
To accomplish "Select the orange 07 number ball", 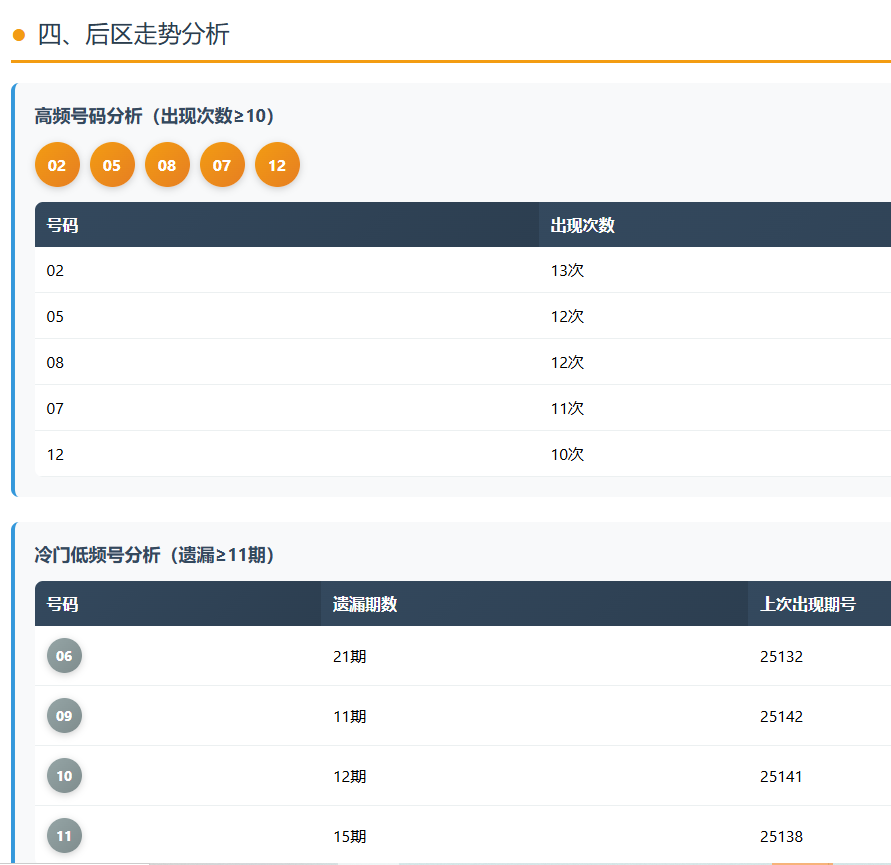I will tap(222, 165).
